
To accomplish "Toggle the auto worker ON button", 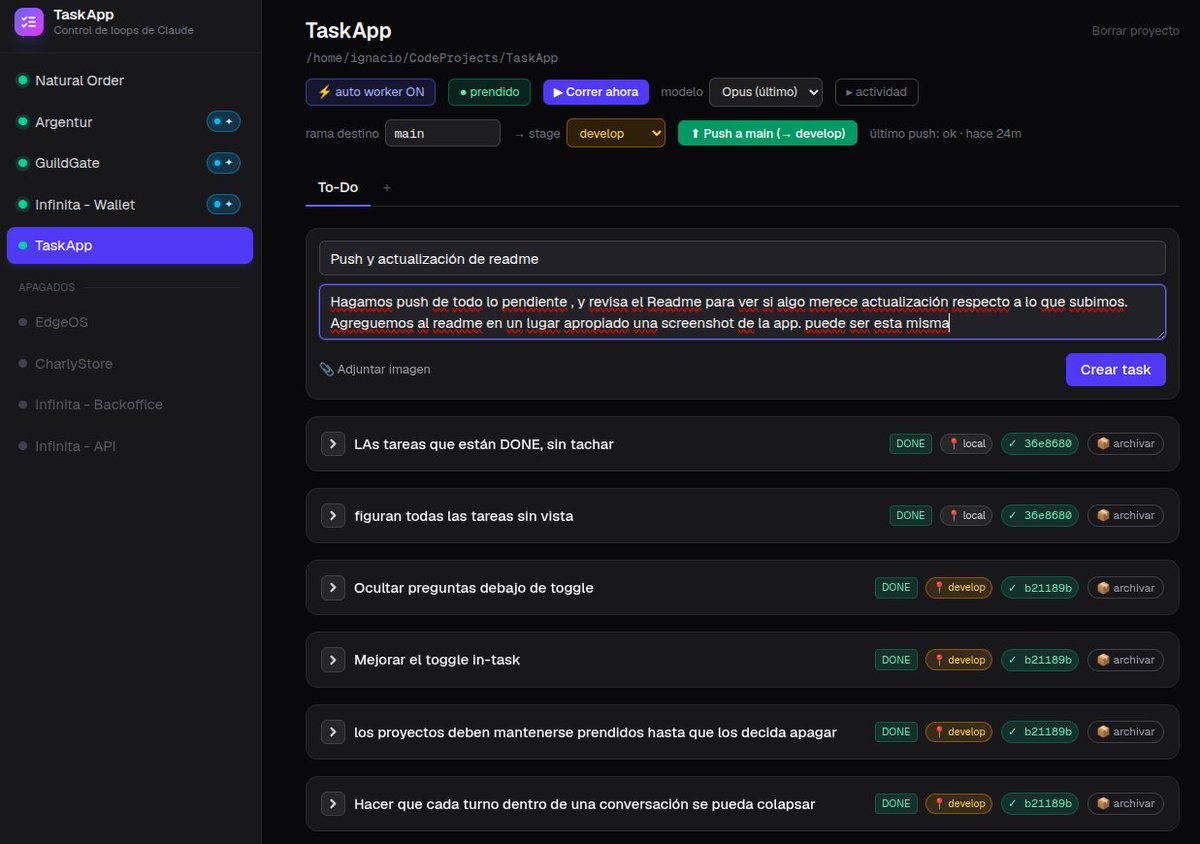I will click(371, 92).
